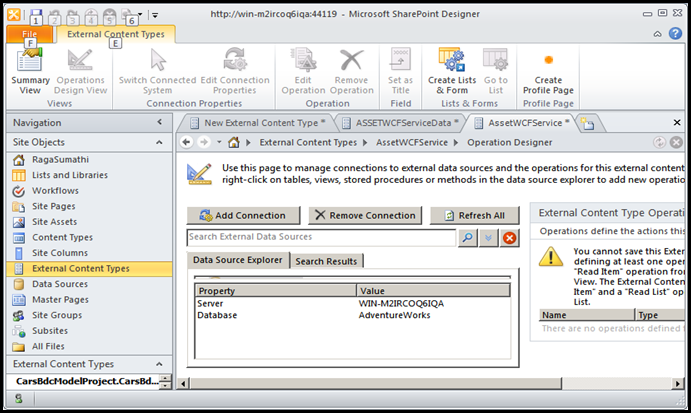Close current document tab with X

click(x=677, y=123)
